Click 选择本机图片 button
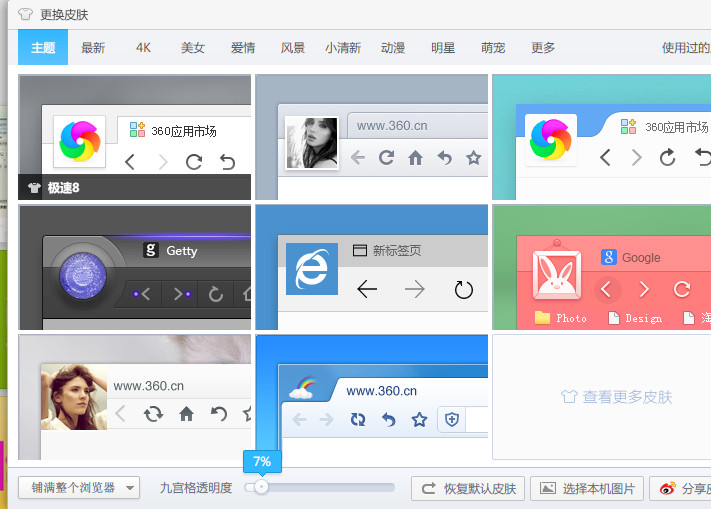711x509 pixels. pyautogui.click(x=587, y=489)
